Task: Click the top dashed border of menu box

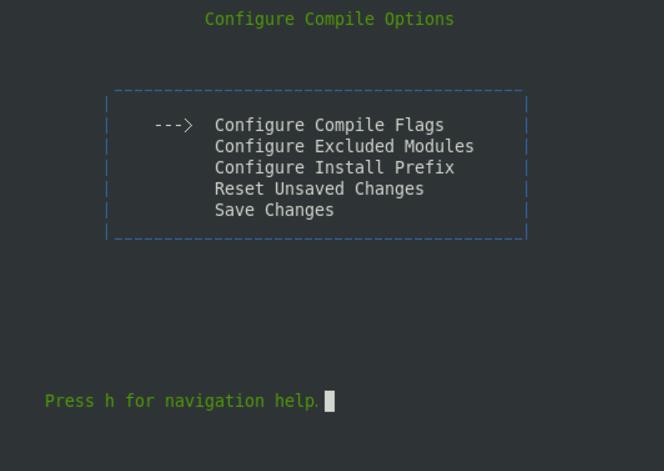Action: 318,90
